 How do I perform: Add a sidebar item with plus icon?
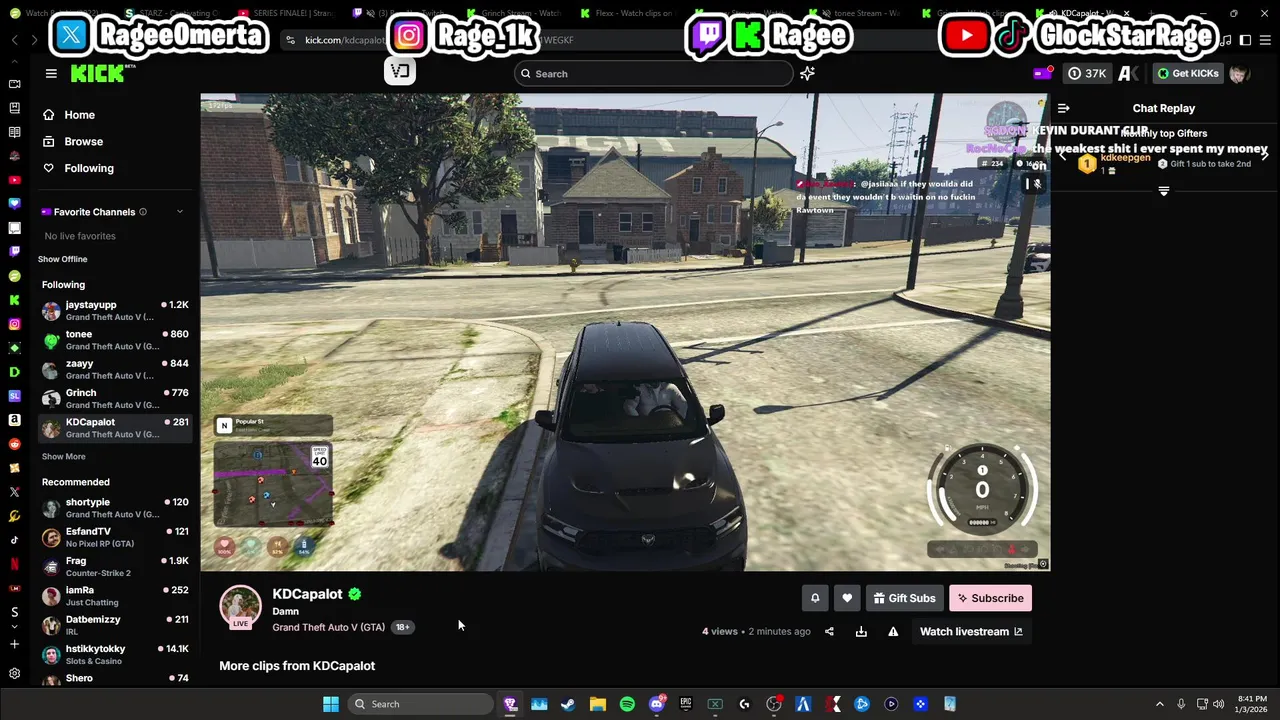pos(14,644)
